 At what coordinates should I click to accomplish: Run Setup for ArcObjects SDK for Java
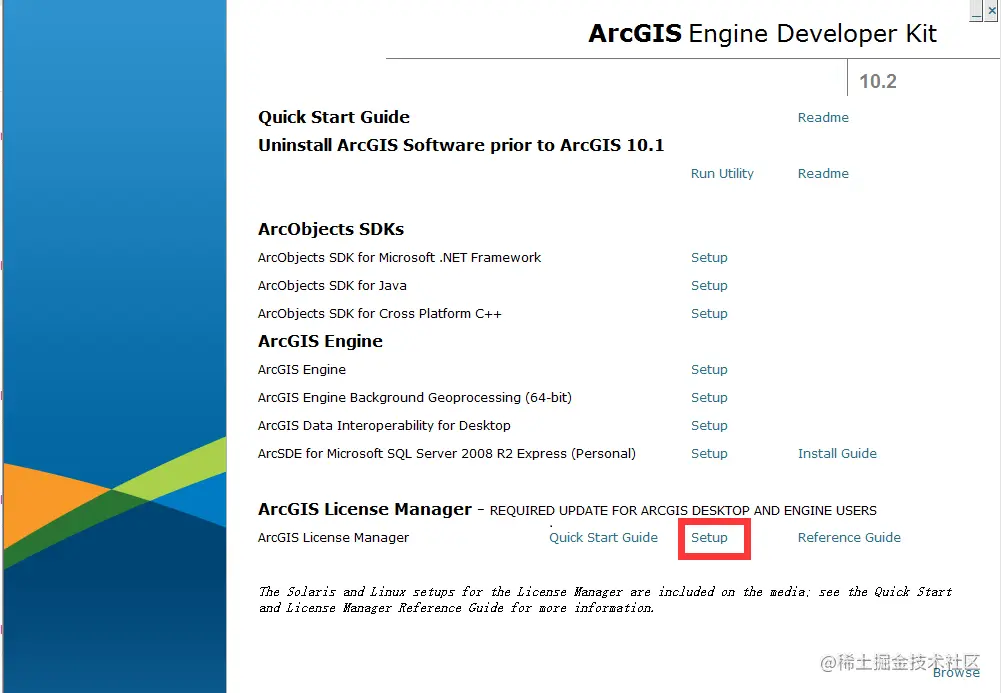pos(709,286)
